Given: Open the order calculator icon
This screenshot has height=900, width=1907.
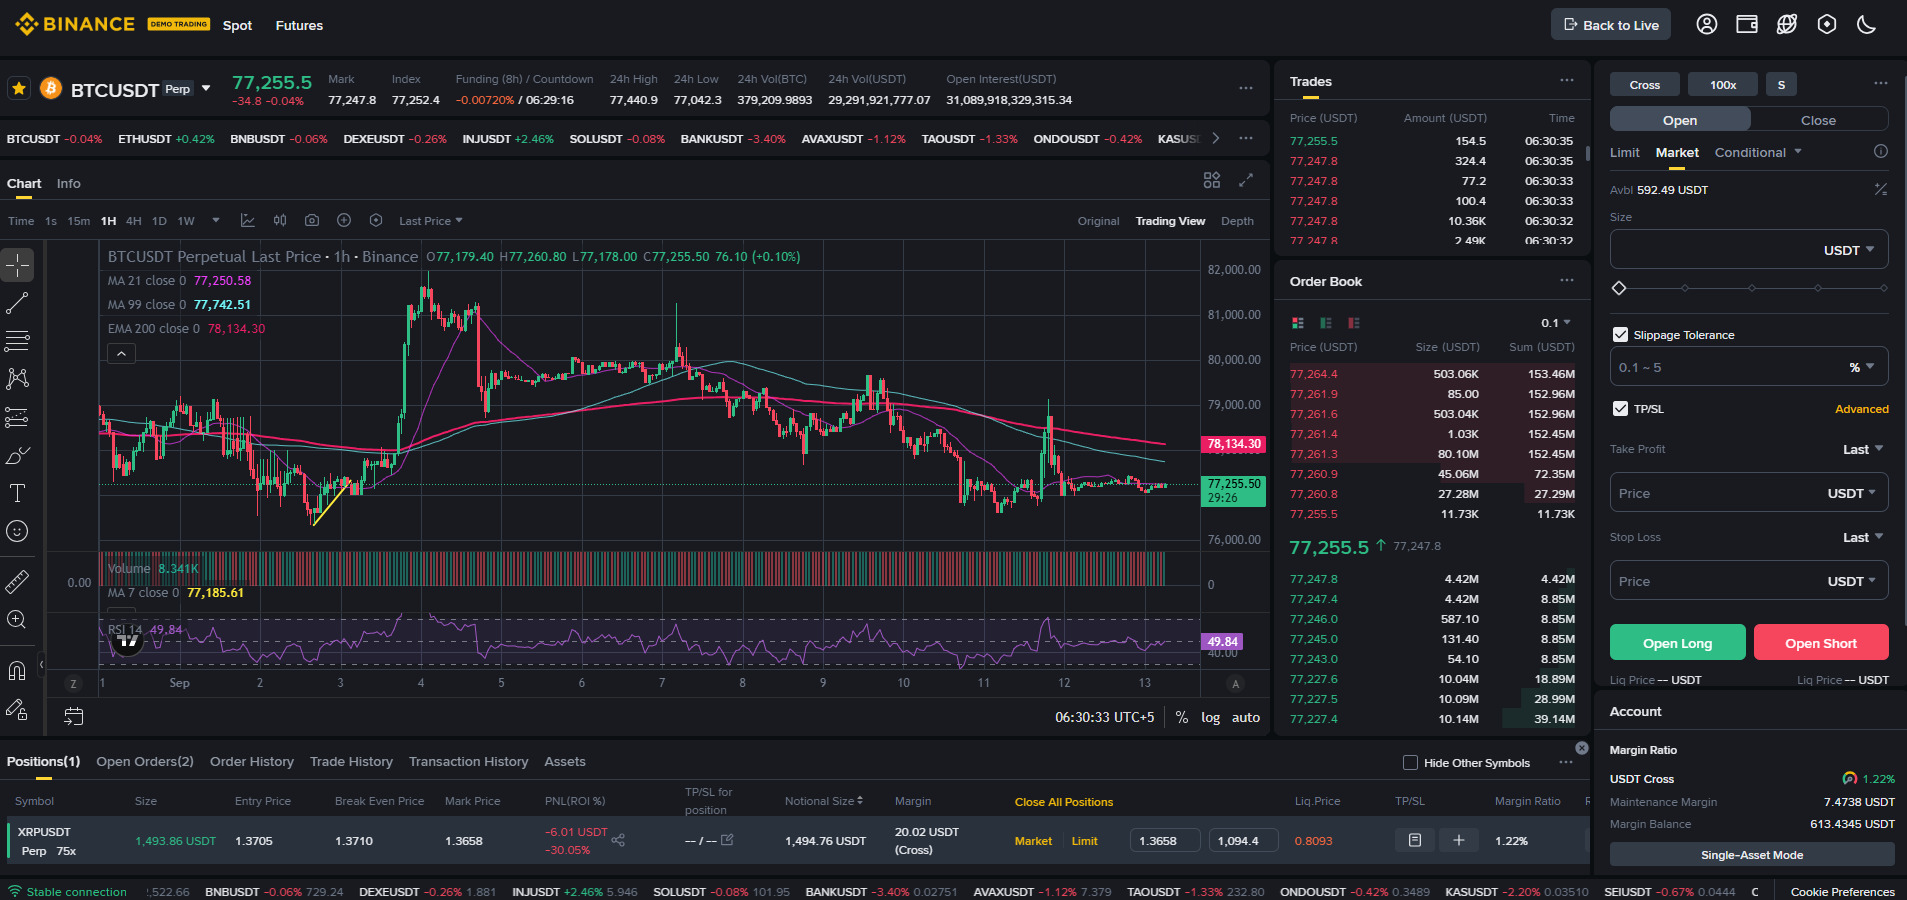Looking at the screenshot, I should click(1880, 189).
